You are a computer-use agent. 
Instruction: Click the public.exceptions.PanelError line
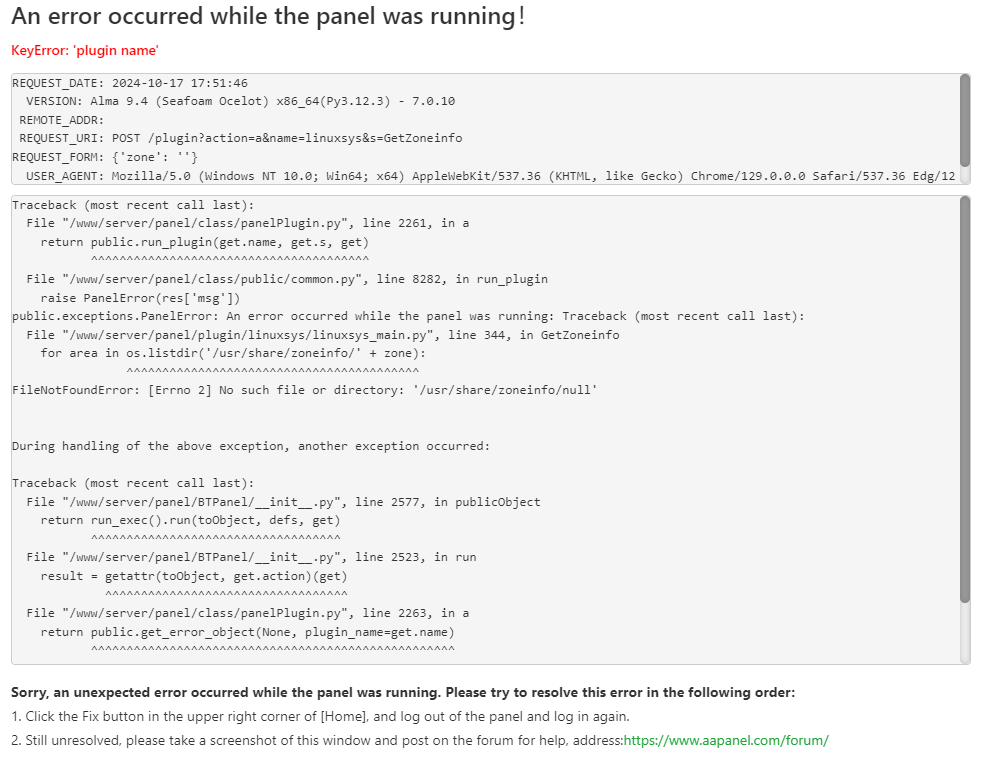(408, 316)
